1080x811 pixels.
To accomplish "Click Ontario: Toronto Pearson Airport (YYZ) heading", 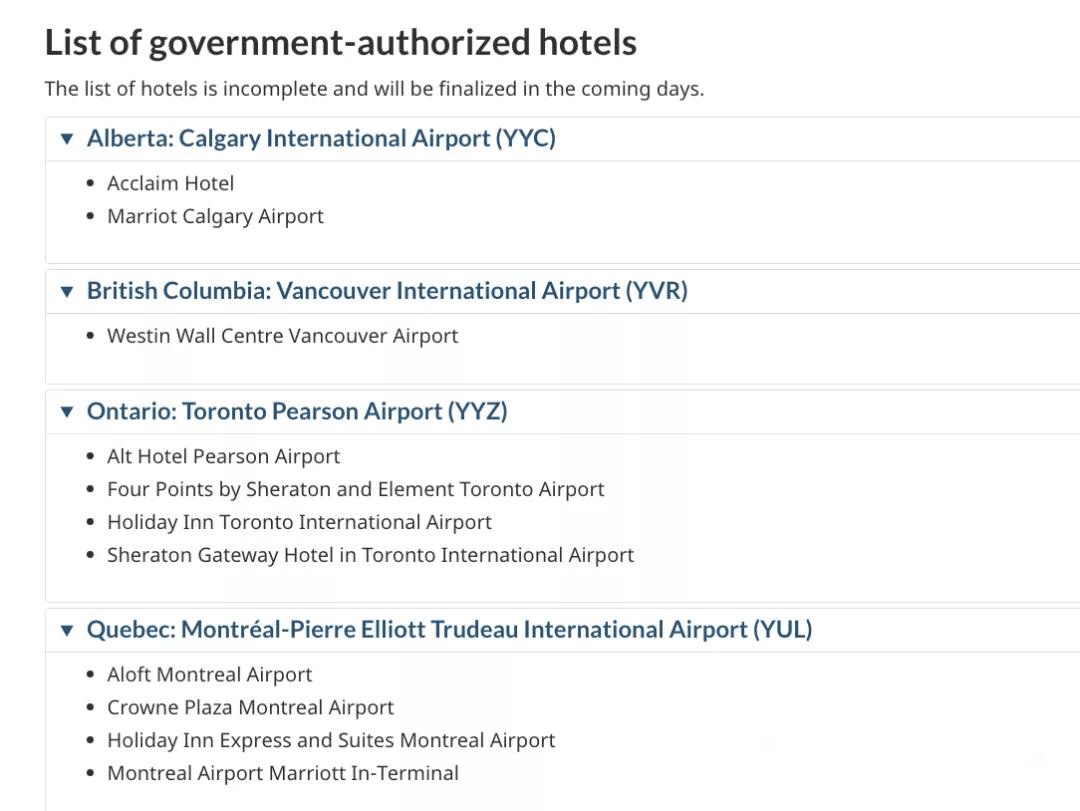I will point(297,411).
